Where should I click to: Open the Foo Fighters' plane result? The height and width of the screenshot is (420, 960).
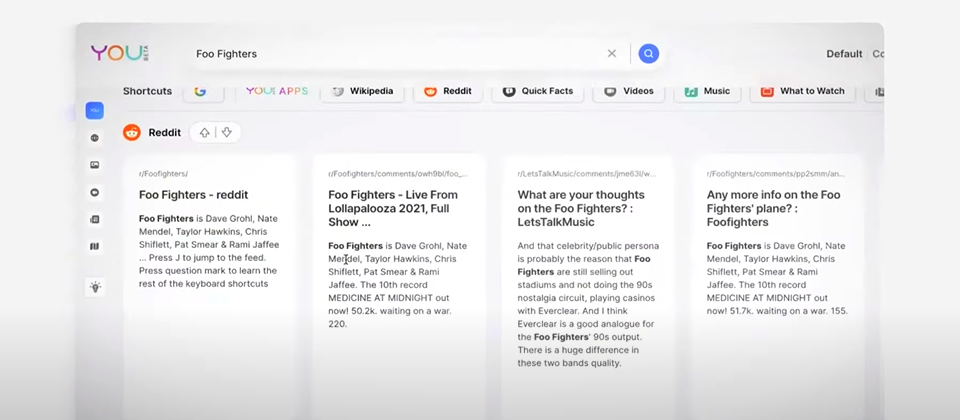click(773, 208)
